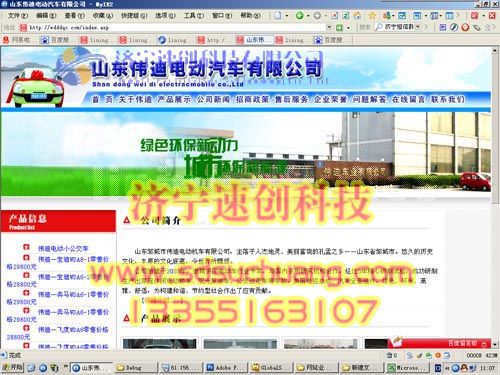The width and height of the screenshot is (500, 375).
Task: Click the address bar URL field
Action: [x=173, y=27]
